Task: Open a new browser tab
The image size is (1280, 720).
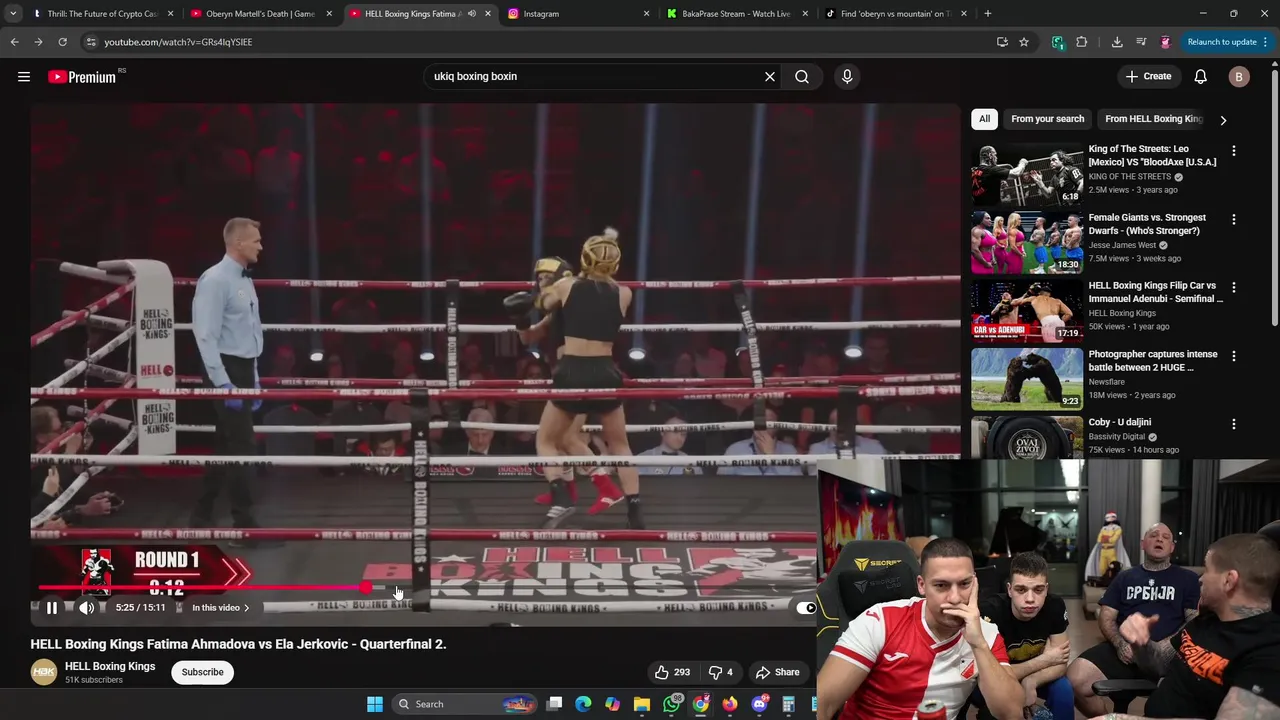Action: (x=988, y=14)
